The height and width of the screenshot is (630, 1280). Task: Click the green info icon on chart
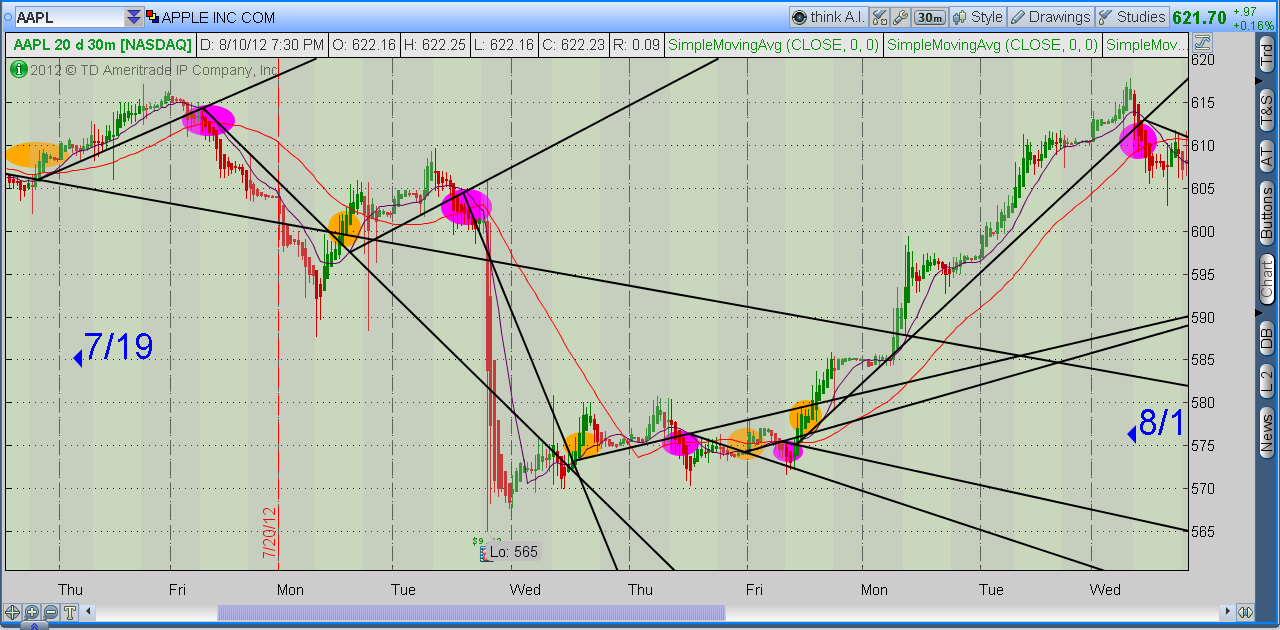(x=18, y=70)
